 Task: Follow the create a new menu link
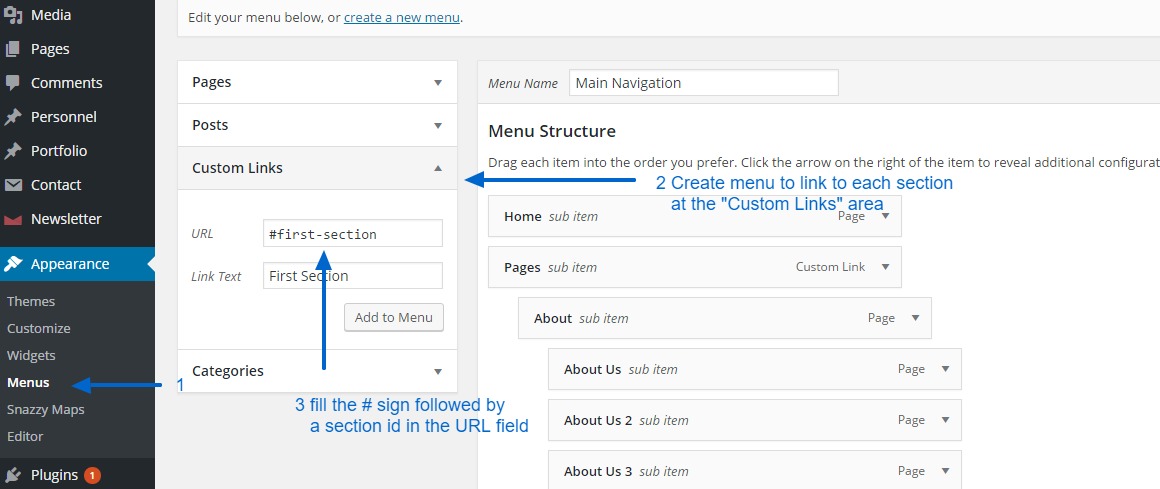pos(402,17)
